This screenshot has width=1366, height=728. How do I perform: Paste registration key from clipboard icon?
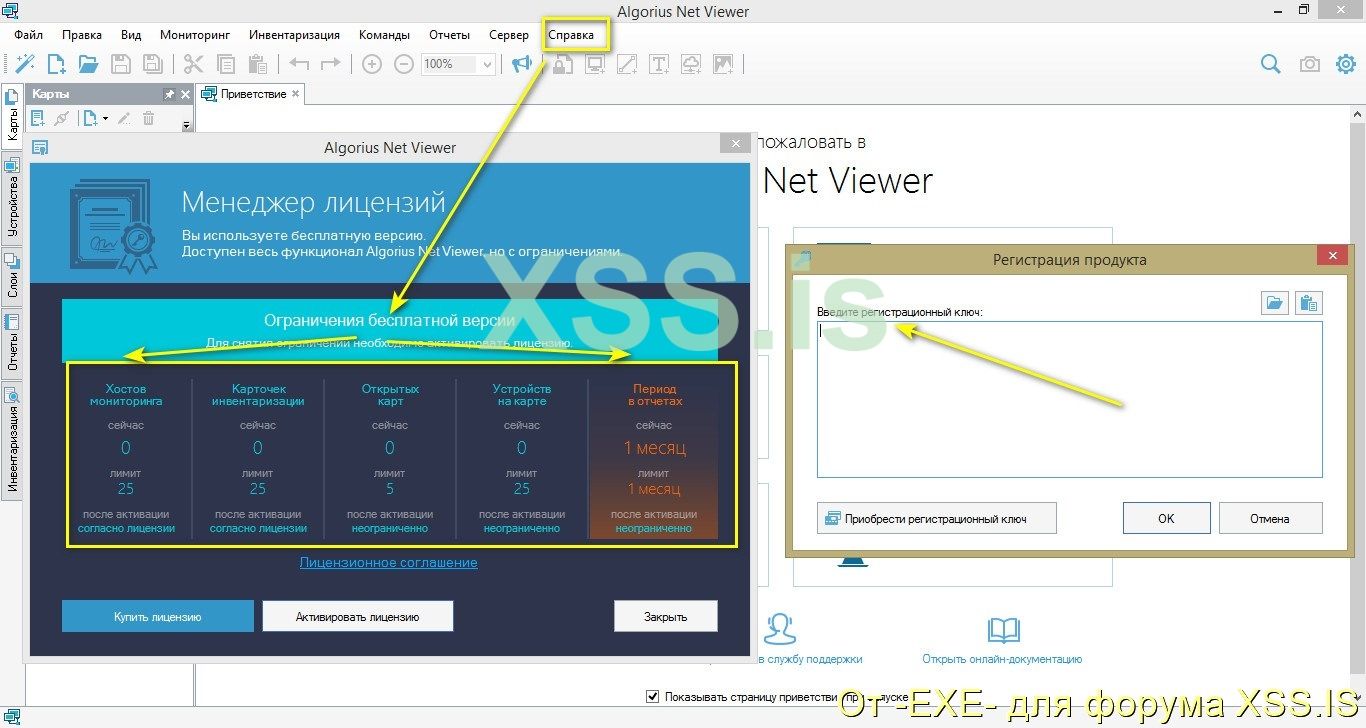tap(1309, 303)
